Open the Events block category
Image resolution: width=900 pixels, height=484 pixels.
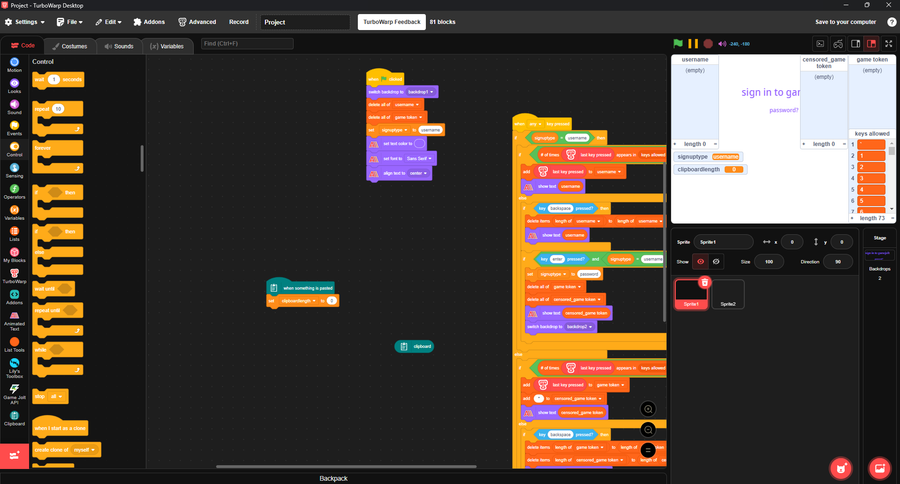pos(14,128)
